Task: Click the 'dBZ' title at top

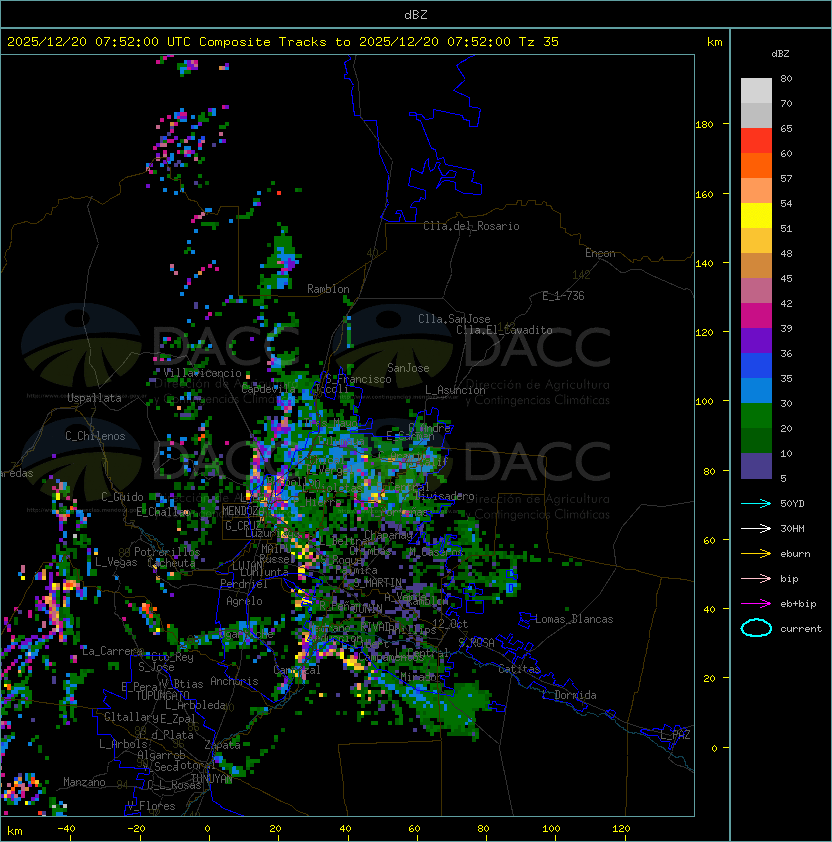Action: click(x=416, y=14)
